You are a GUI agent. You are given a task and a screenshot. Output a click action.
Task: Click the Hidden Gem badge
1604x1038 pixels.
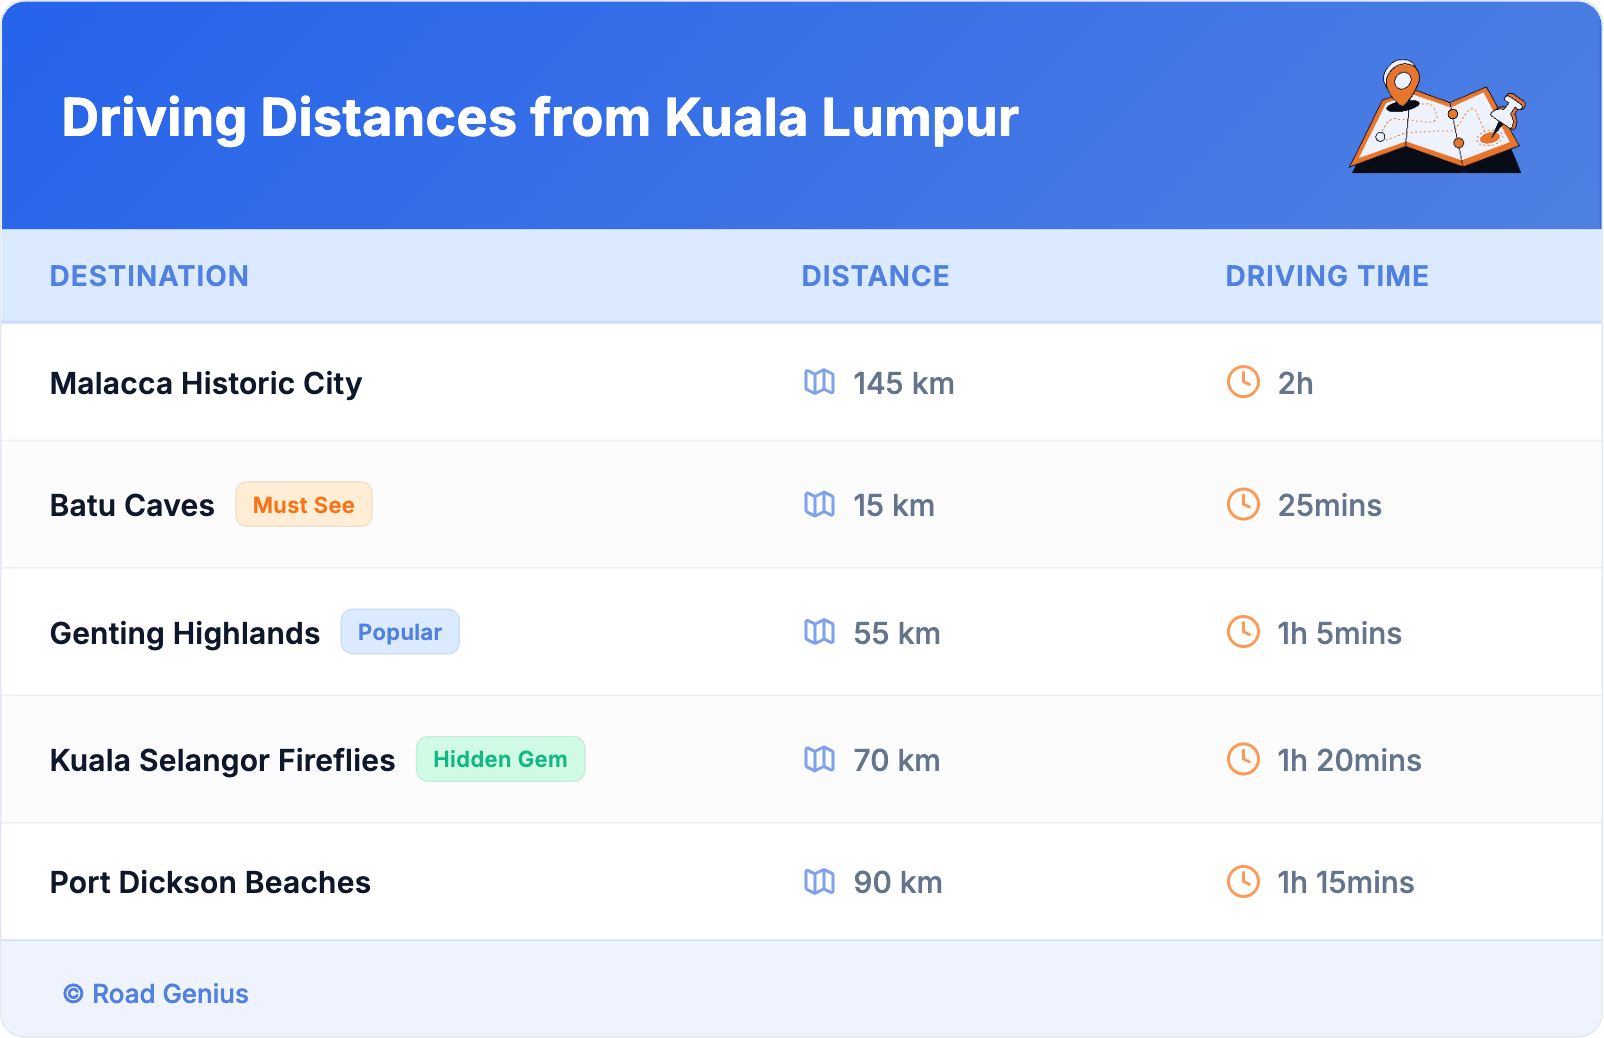point(500,760)
